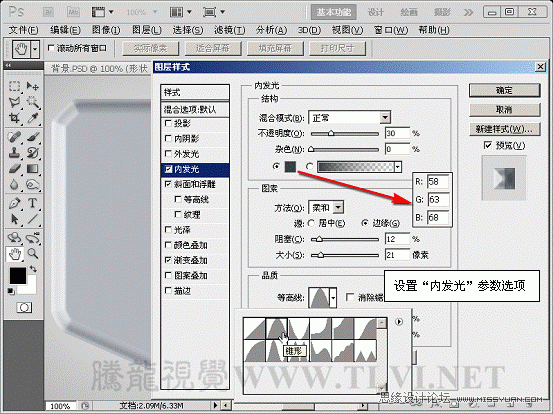The width and height of the screenshot is (553, 414).
Task: Select the Eyedropper tool
Action: click(x=33, y=118)
